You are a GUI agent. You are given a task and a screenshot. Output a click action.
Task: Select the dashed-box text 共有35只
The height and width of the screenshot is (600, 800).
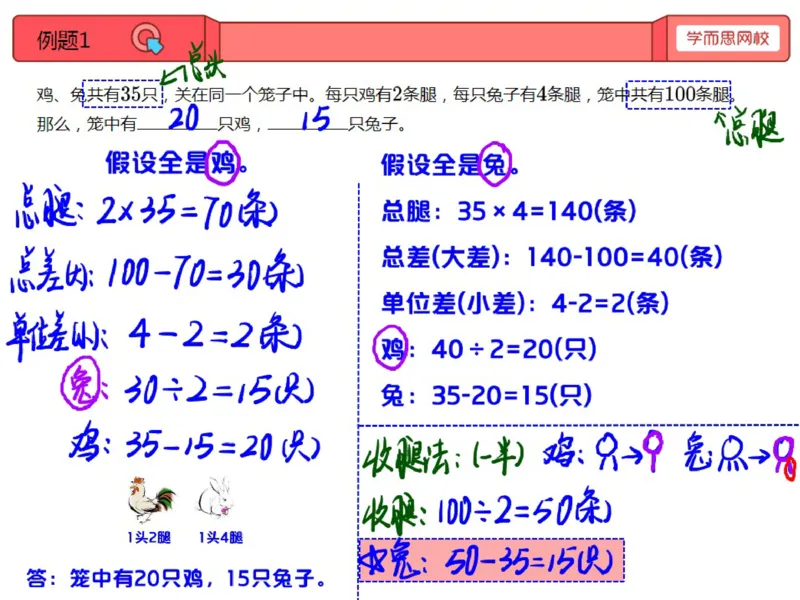tap(122, 94)
